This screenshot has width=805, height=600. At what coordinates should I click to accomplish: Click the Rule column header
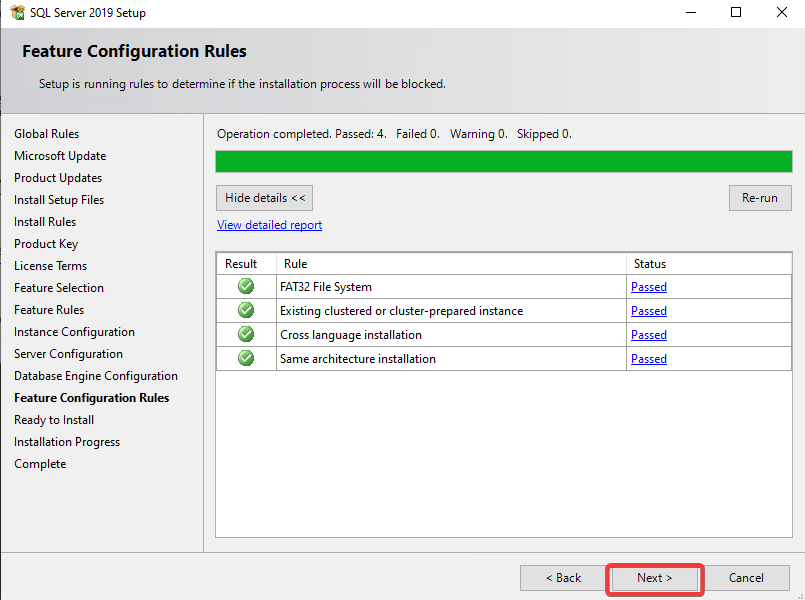click(451, 264)
